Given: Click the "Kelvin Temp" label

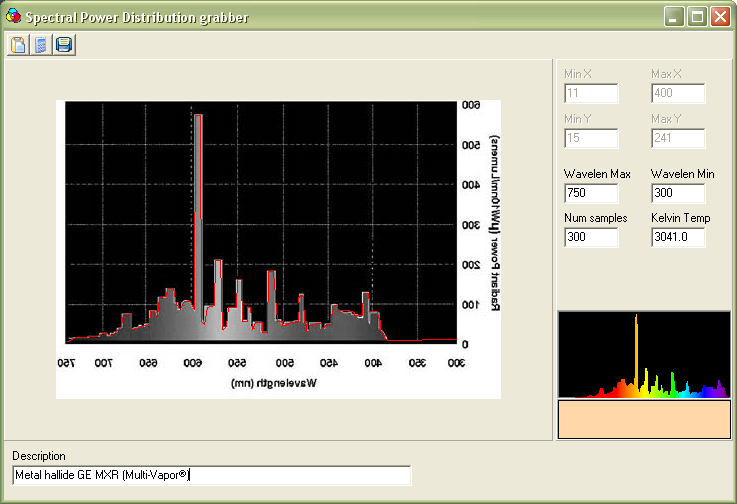Looking at the screenshot, I should tap(681, 218).
